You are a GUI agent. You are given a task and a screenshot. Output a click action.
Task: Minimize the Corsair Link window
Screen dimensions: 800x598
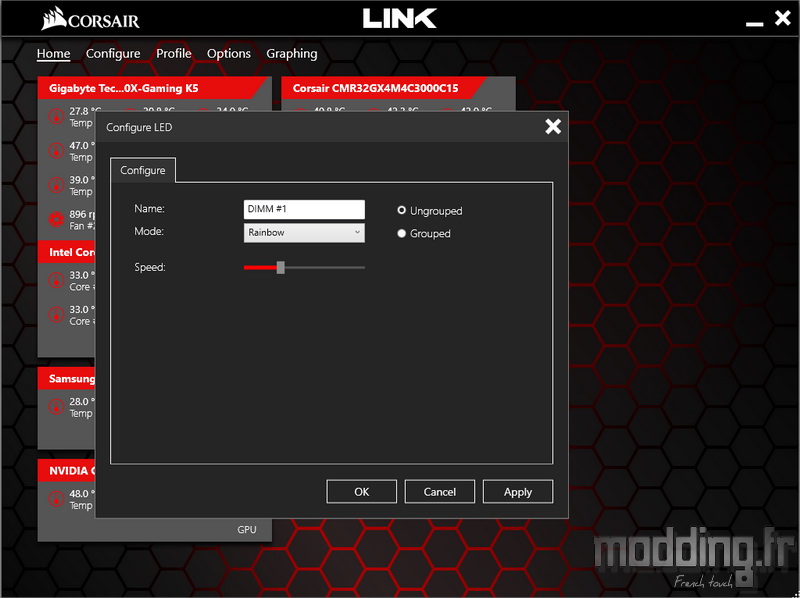[755, 23]
